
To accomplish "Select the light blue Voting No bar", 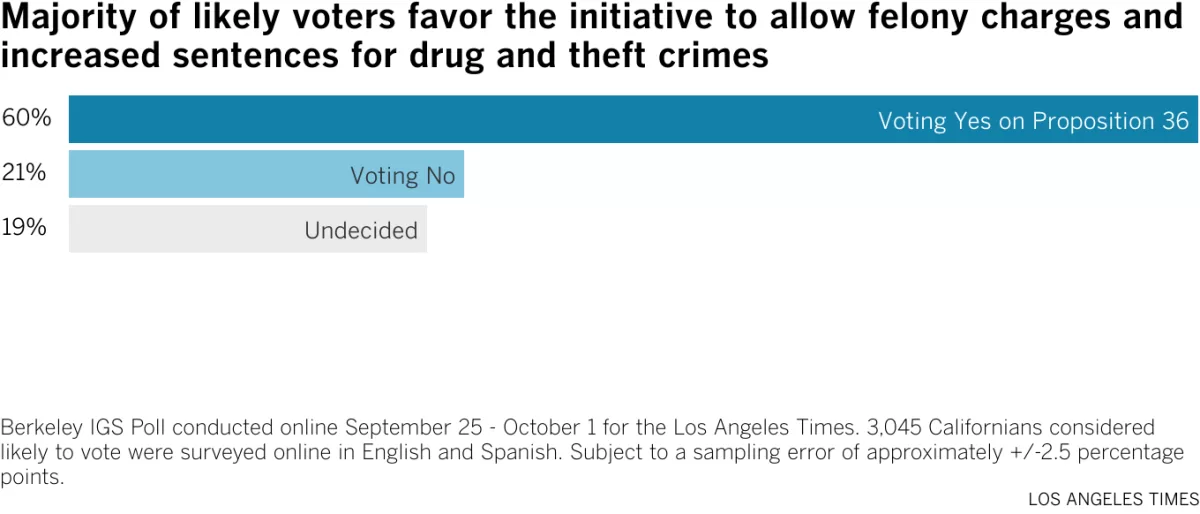I will tap(266, 174).
